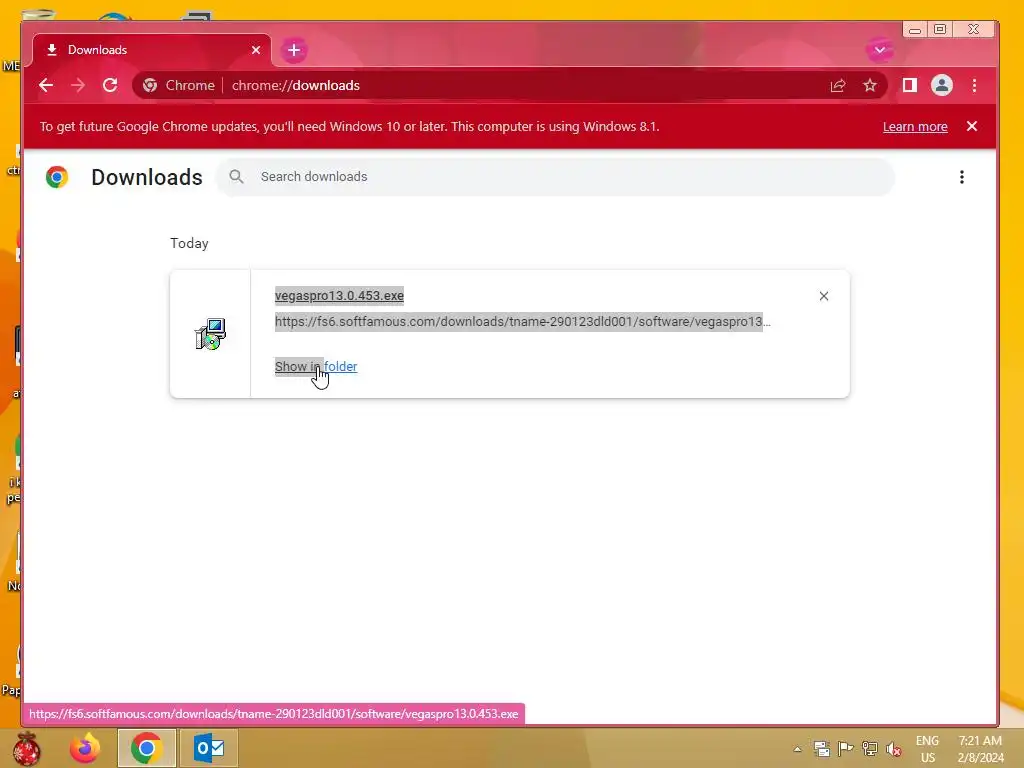Bookmark this page with star icon
Viewport: 1024px width, 768px height.
click(870, 86)
